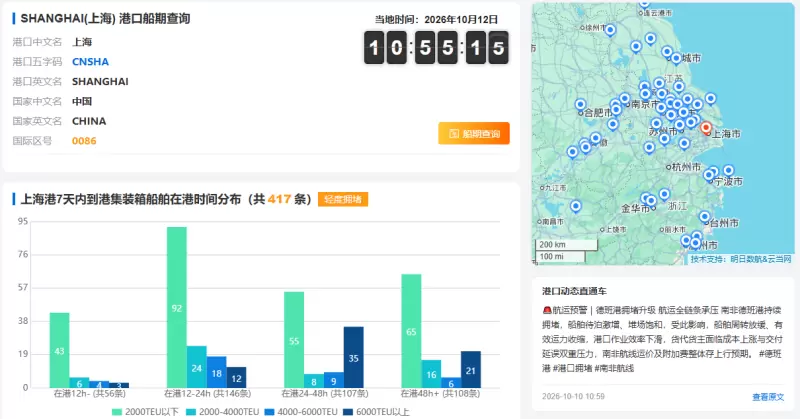This screenshot has height=419, width=800.
Task: Click the green bar labeled 55
Action: [294, 340]
